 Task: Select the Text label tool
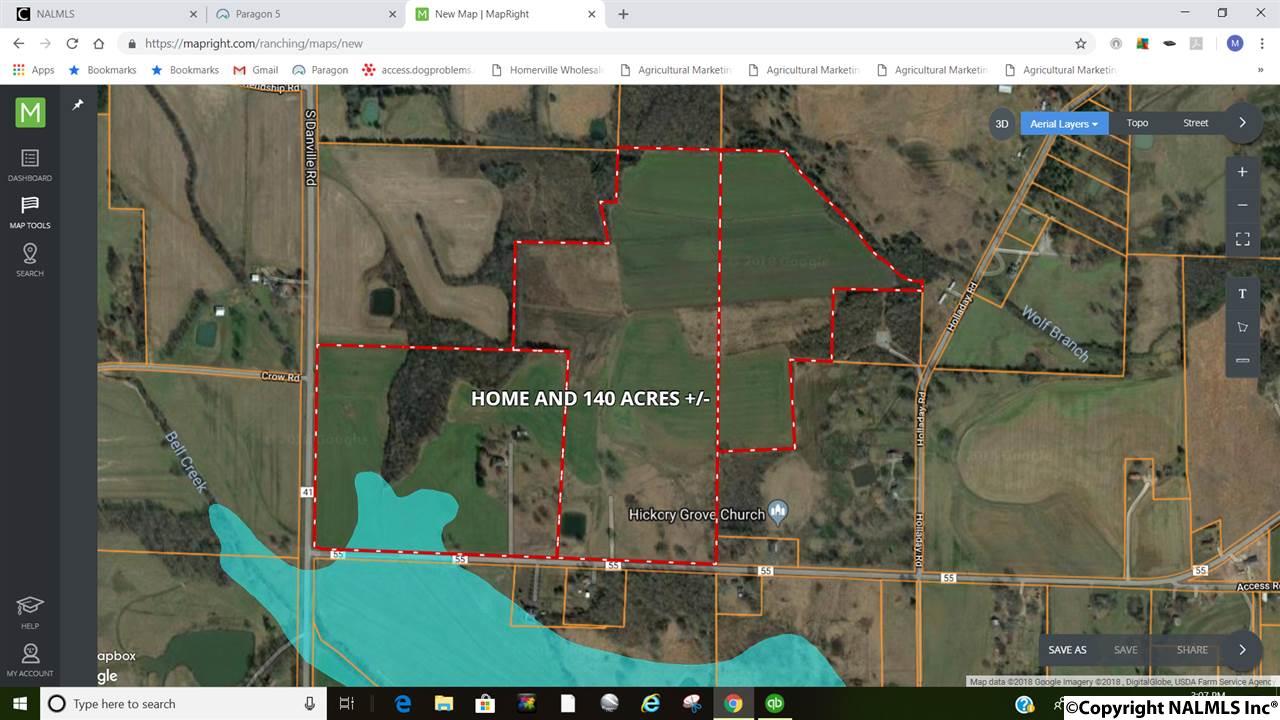pos(1242,294)
